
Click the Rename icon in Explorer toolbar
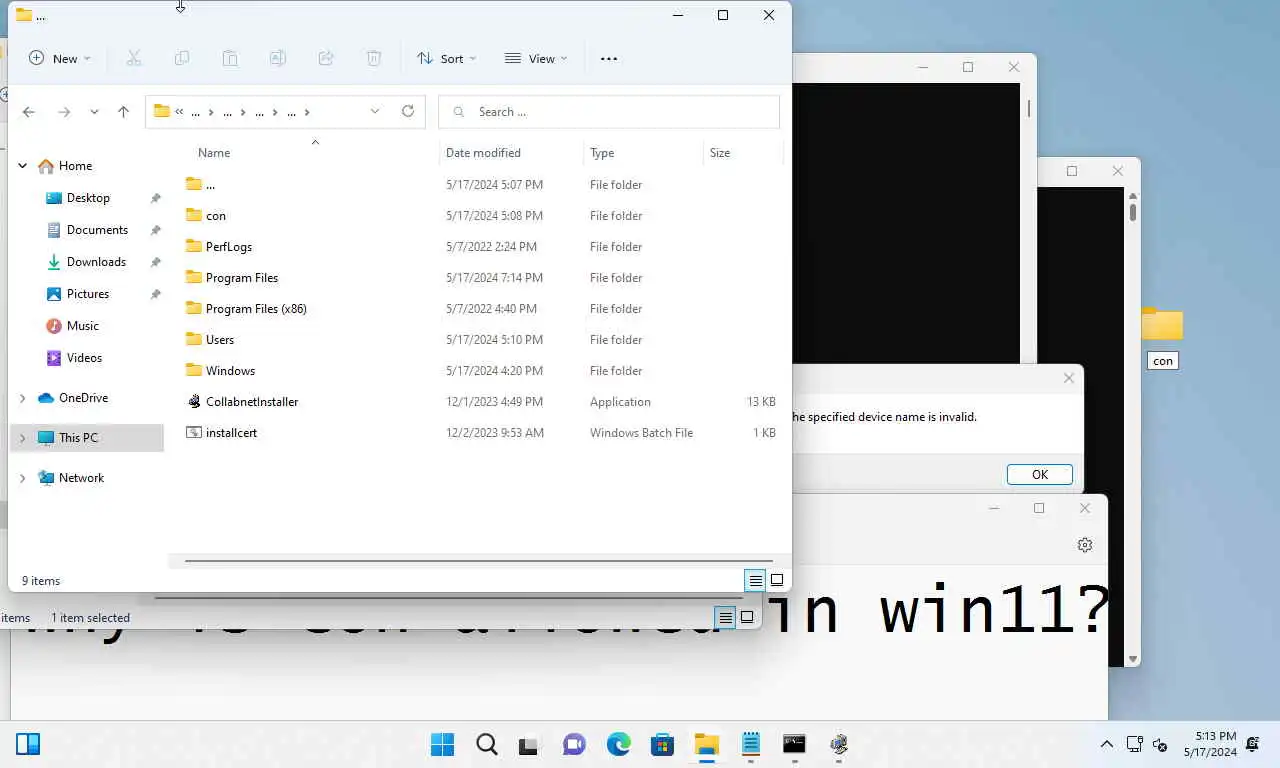278,59
